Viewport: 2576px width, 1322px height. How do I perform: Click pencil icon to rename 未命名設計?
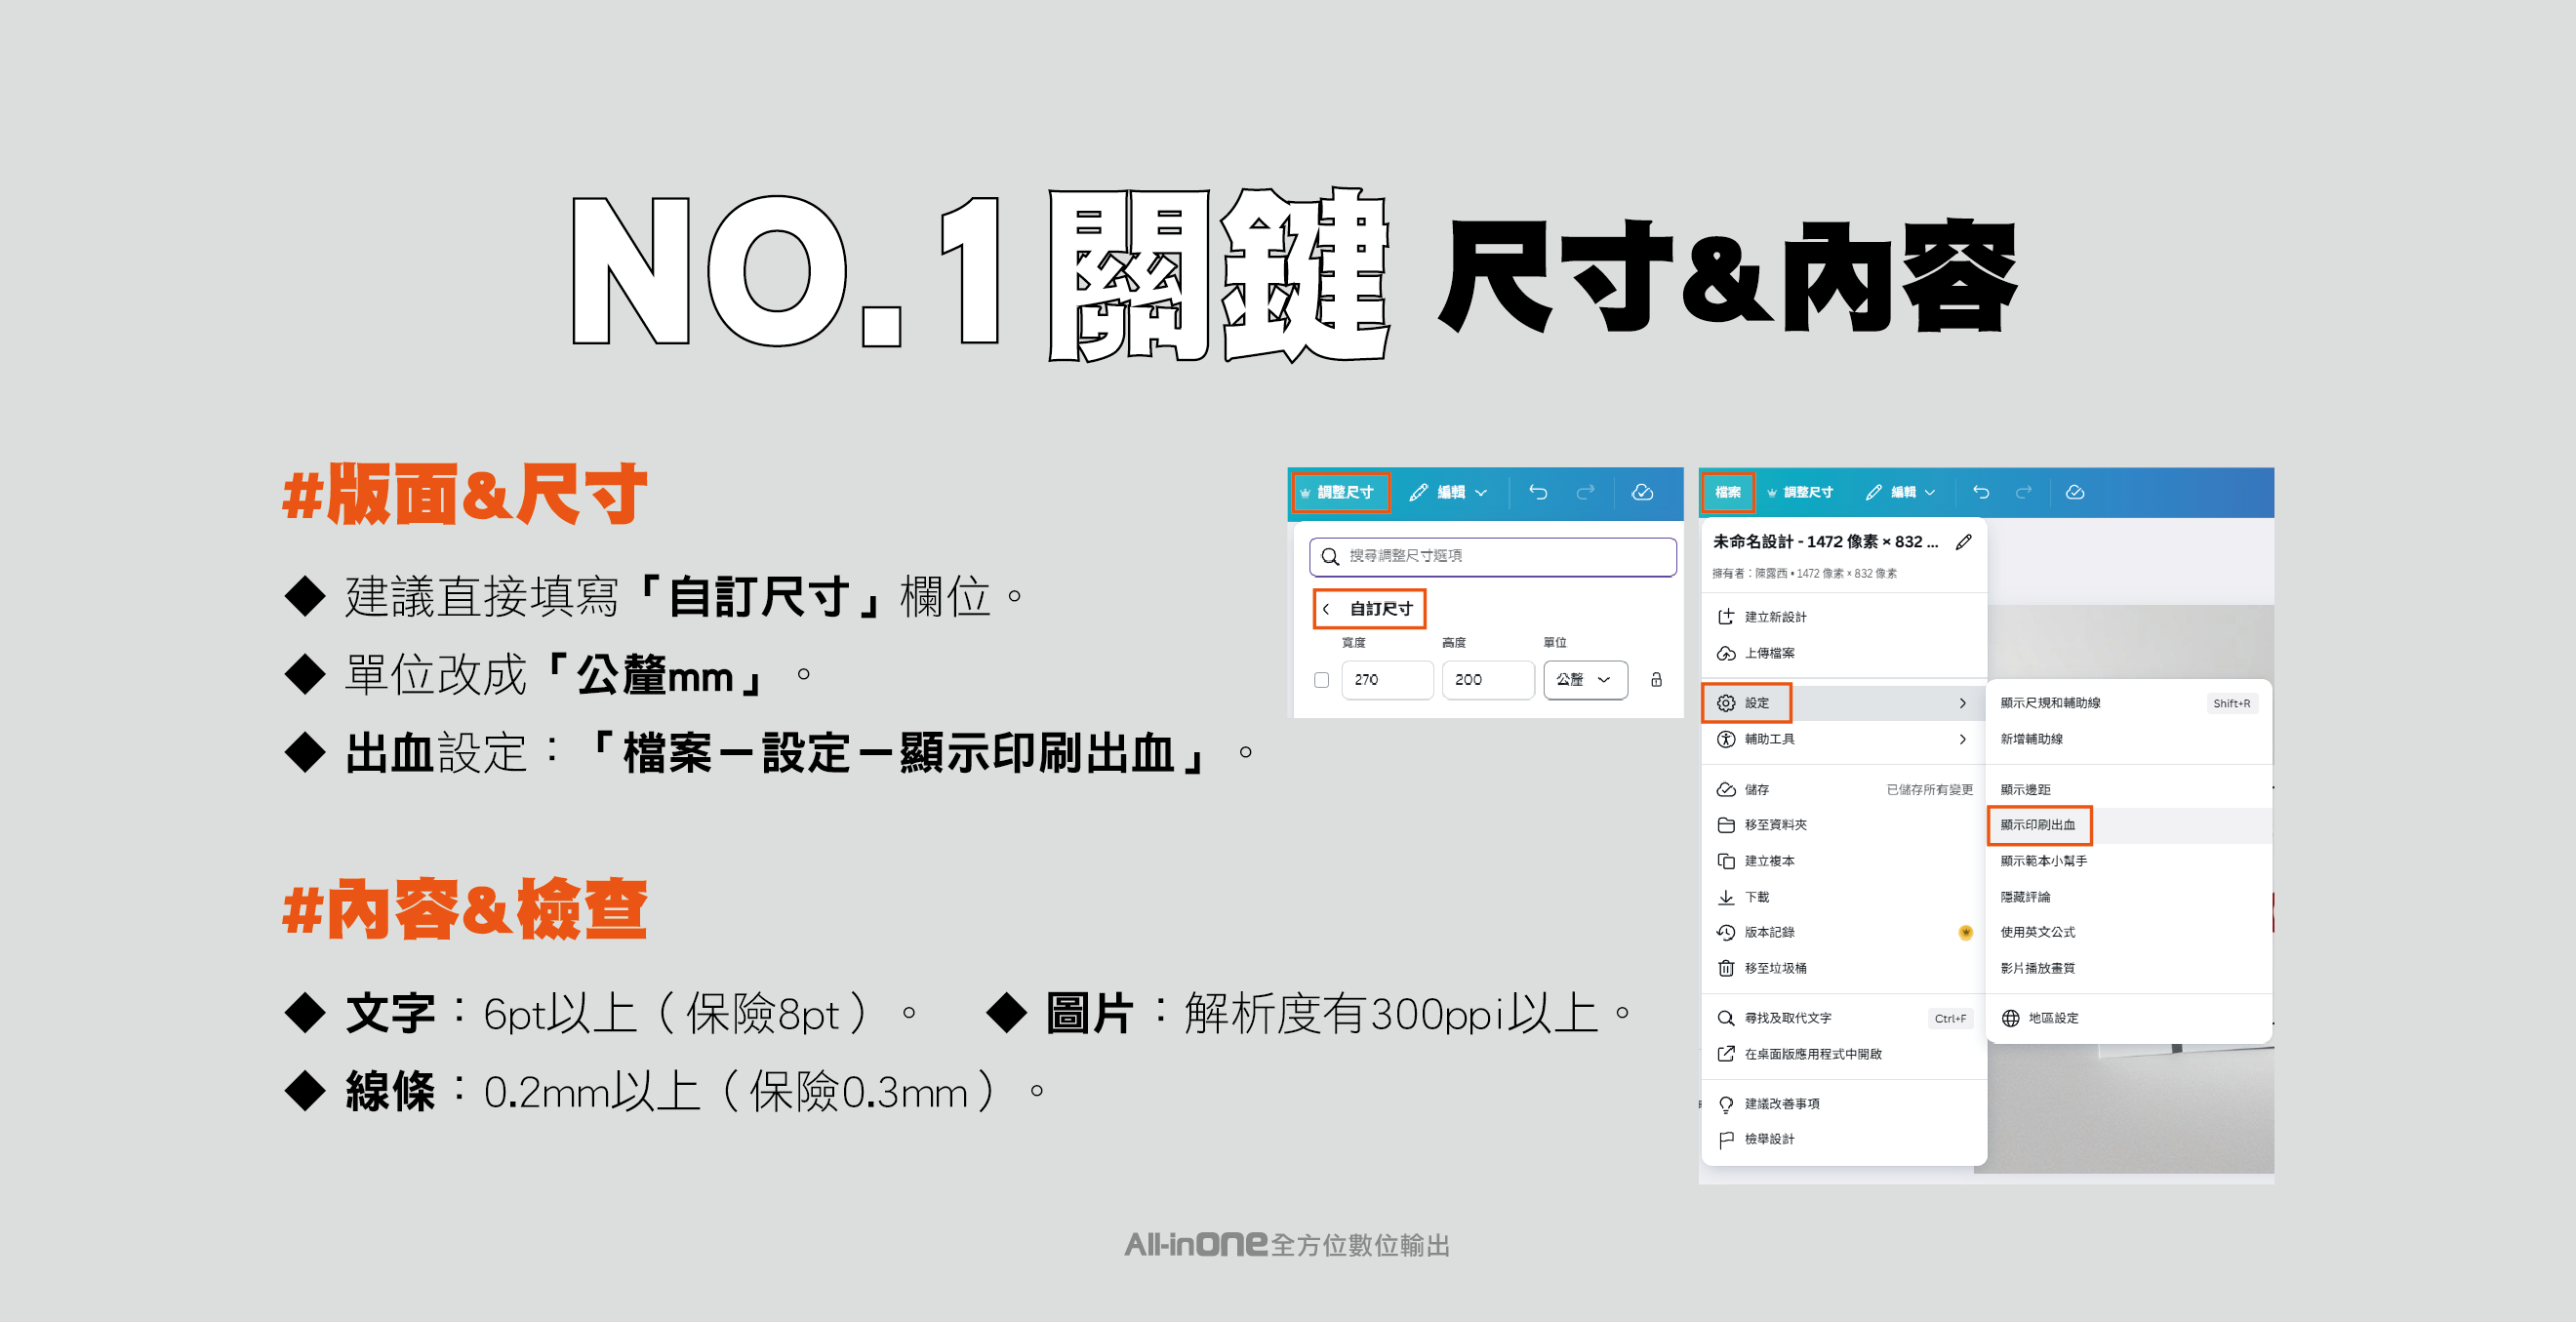coord(1964,542)
